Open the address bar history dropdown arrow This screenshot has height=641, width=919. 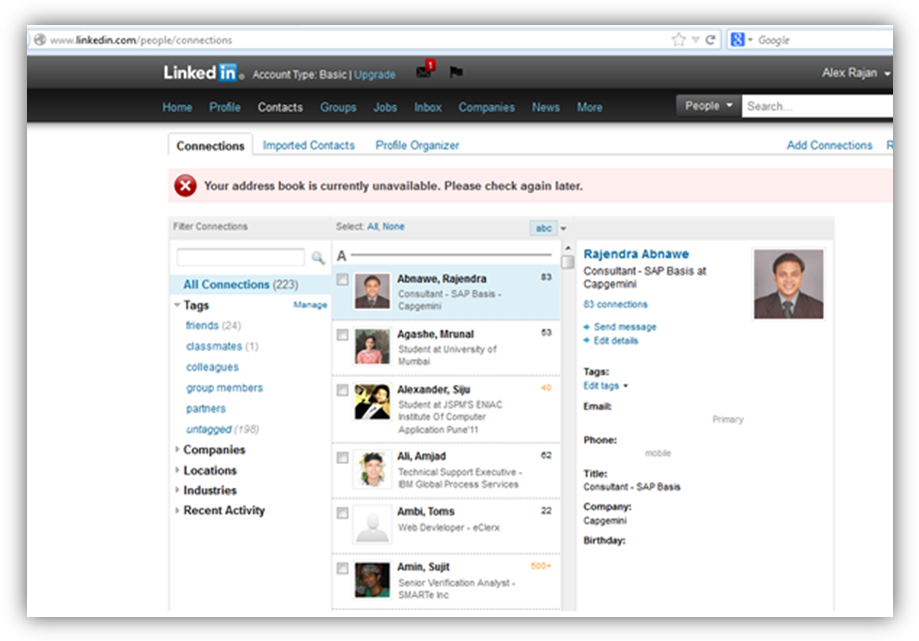(x=696, y=40)
